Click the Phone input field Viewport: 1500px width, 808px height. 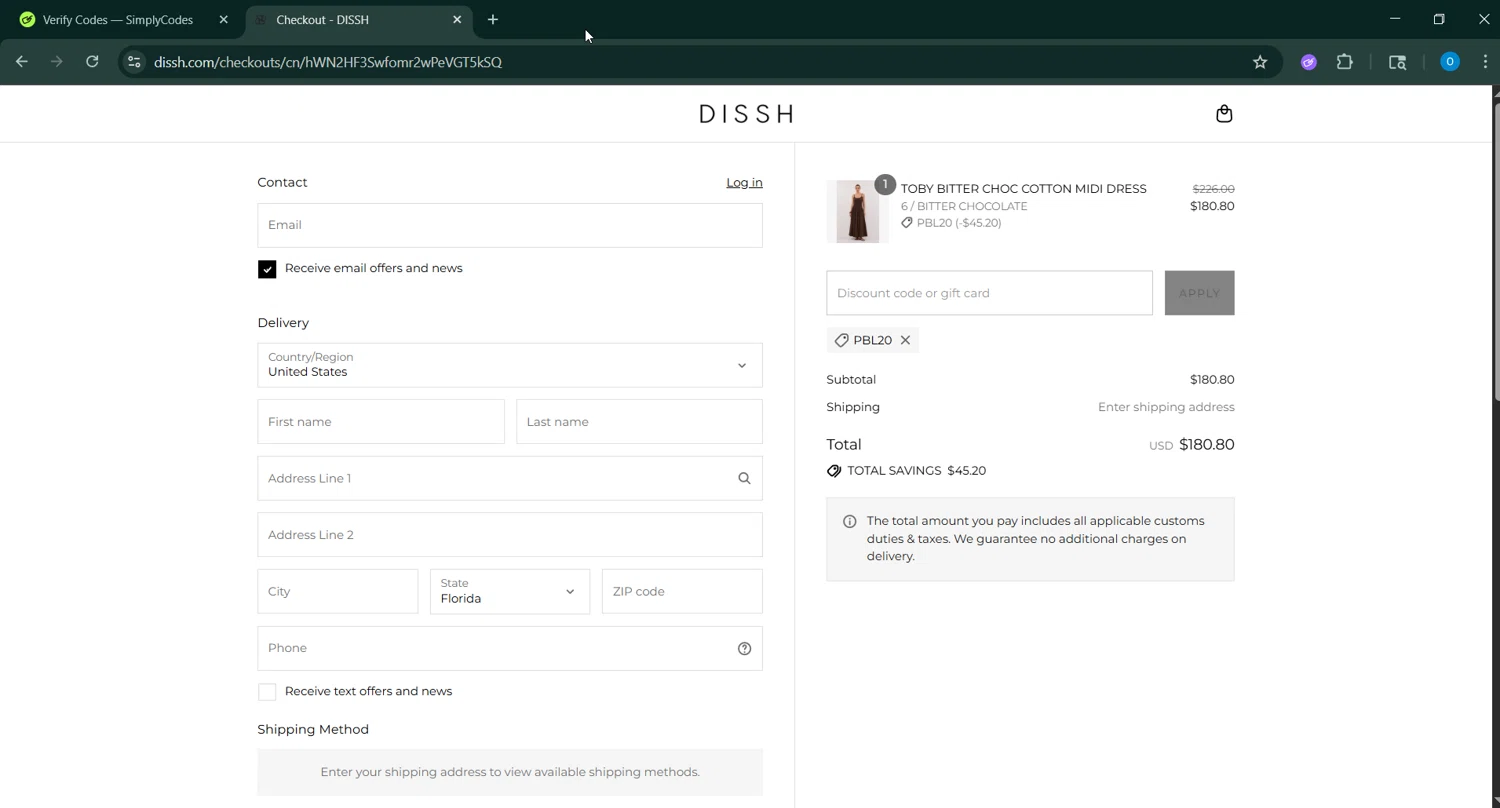point(510,648)
